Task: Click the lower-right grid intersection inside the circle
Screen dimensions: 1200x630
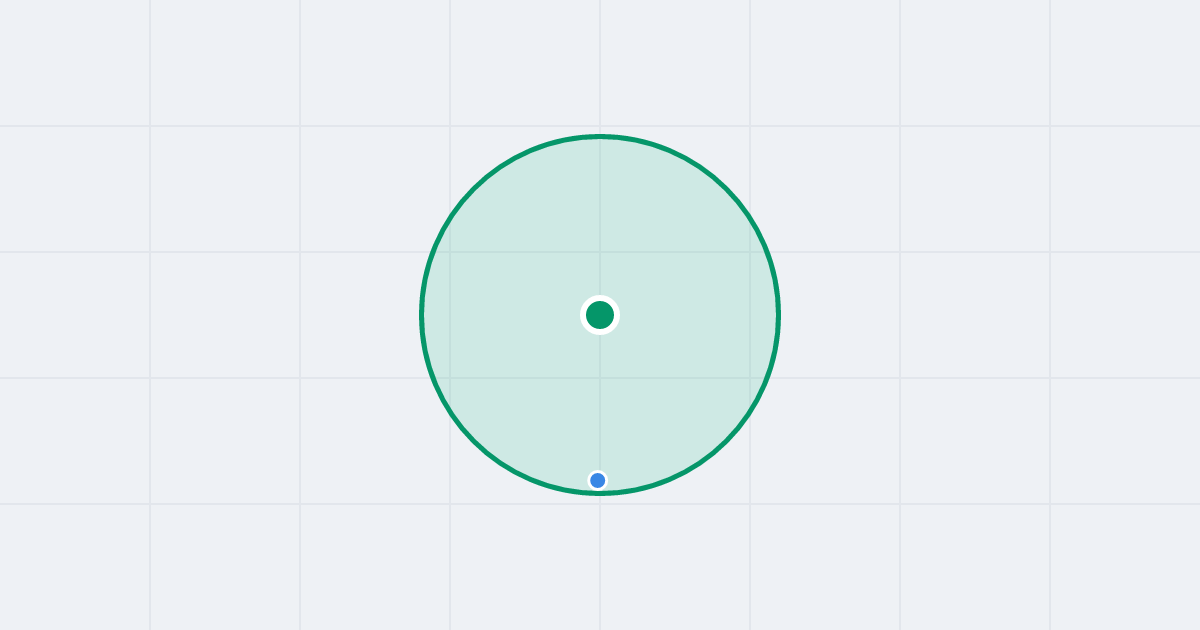Action: 750,378
